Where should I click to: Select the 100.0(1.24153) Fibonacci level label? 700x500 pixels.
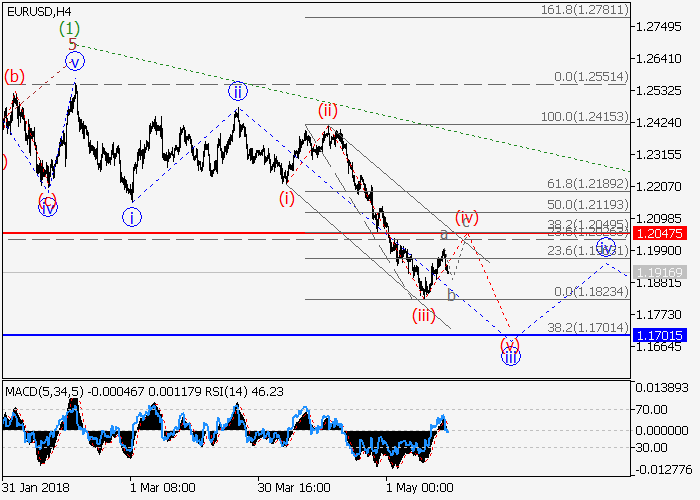[584, 117]
